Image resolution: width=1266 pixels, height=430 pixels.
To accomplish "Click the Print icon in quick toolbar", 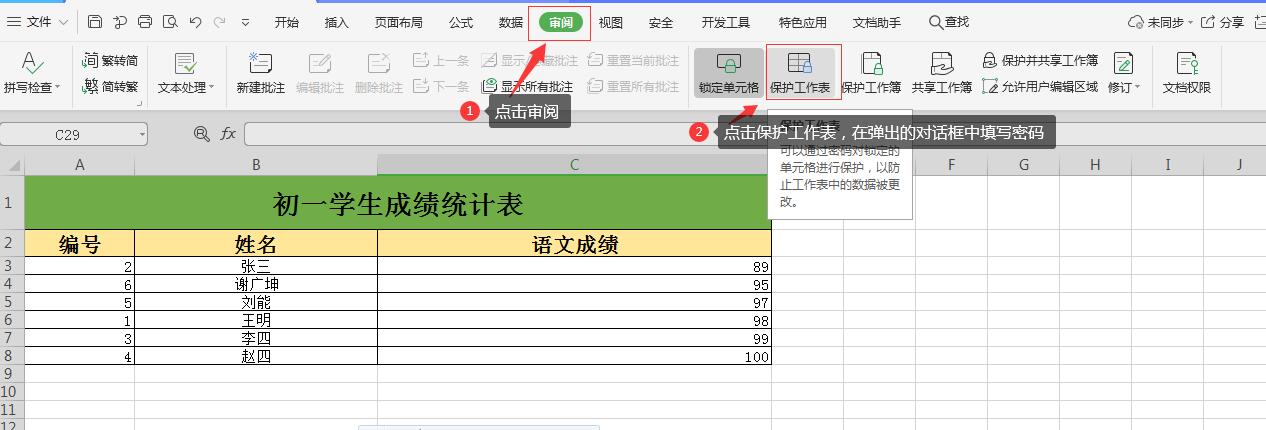I will coord(145,22).
